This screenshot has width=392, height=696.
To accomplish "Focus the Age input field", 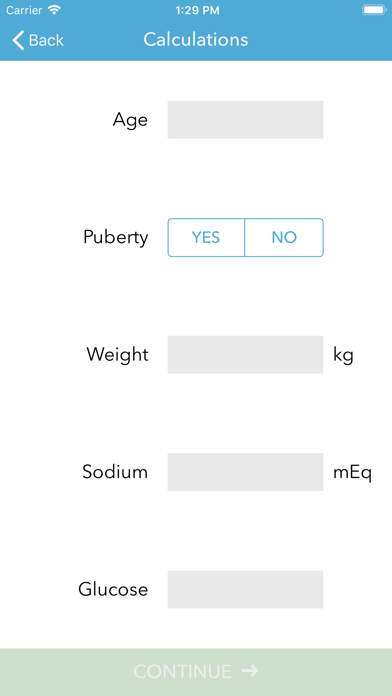I will point(245,120).
